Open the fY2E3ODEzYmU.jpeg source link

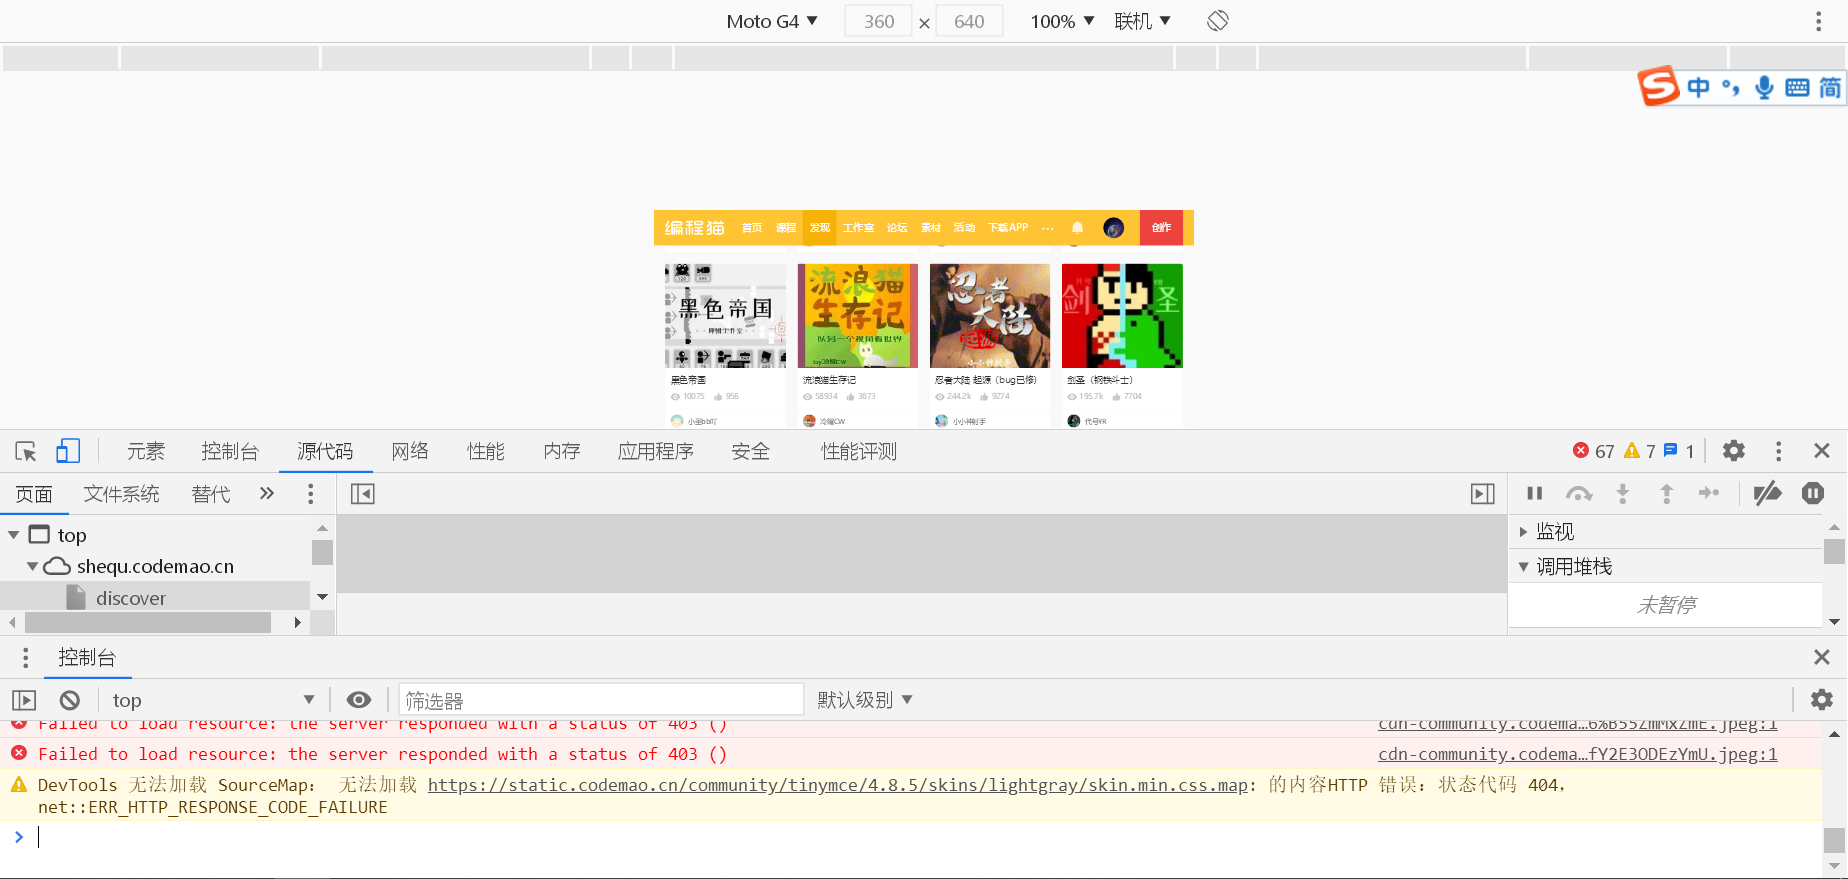tap(1578, 754)
